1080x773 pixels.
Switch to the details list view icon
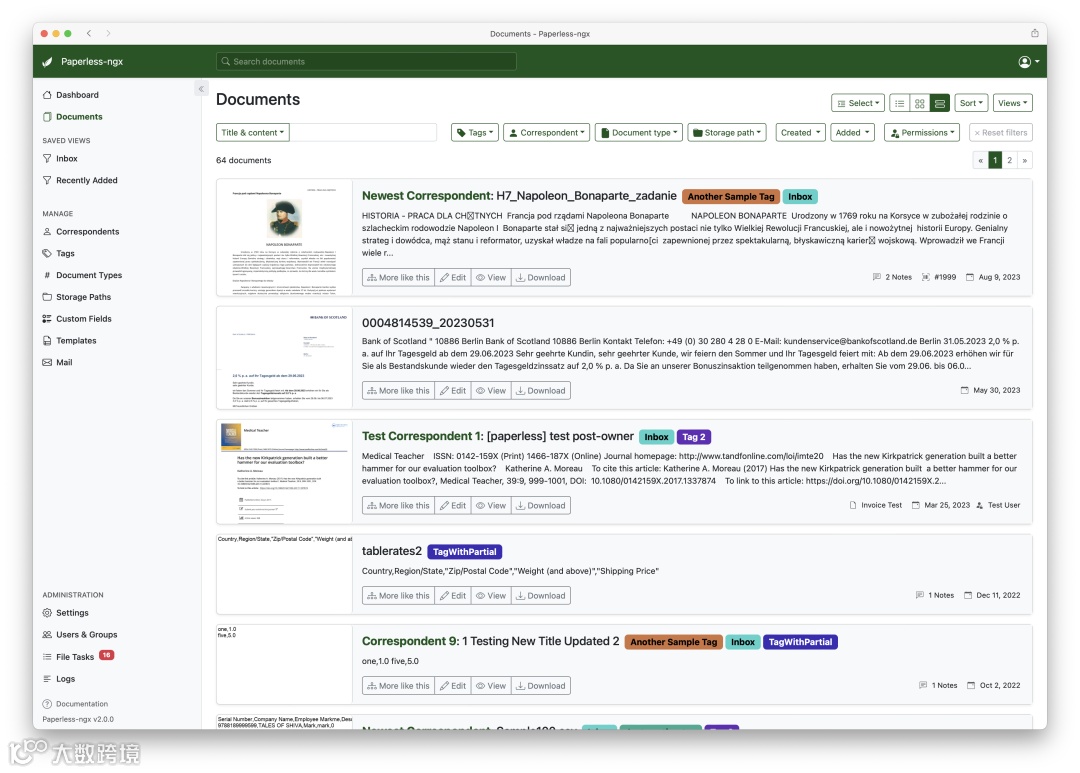pos(900,103)
